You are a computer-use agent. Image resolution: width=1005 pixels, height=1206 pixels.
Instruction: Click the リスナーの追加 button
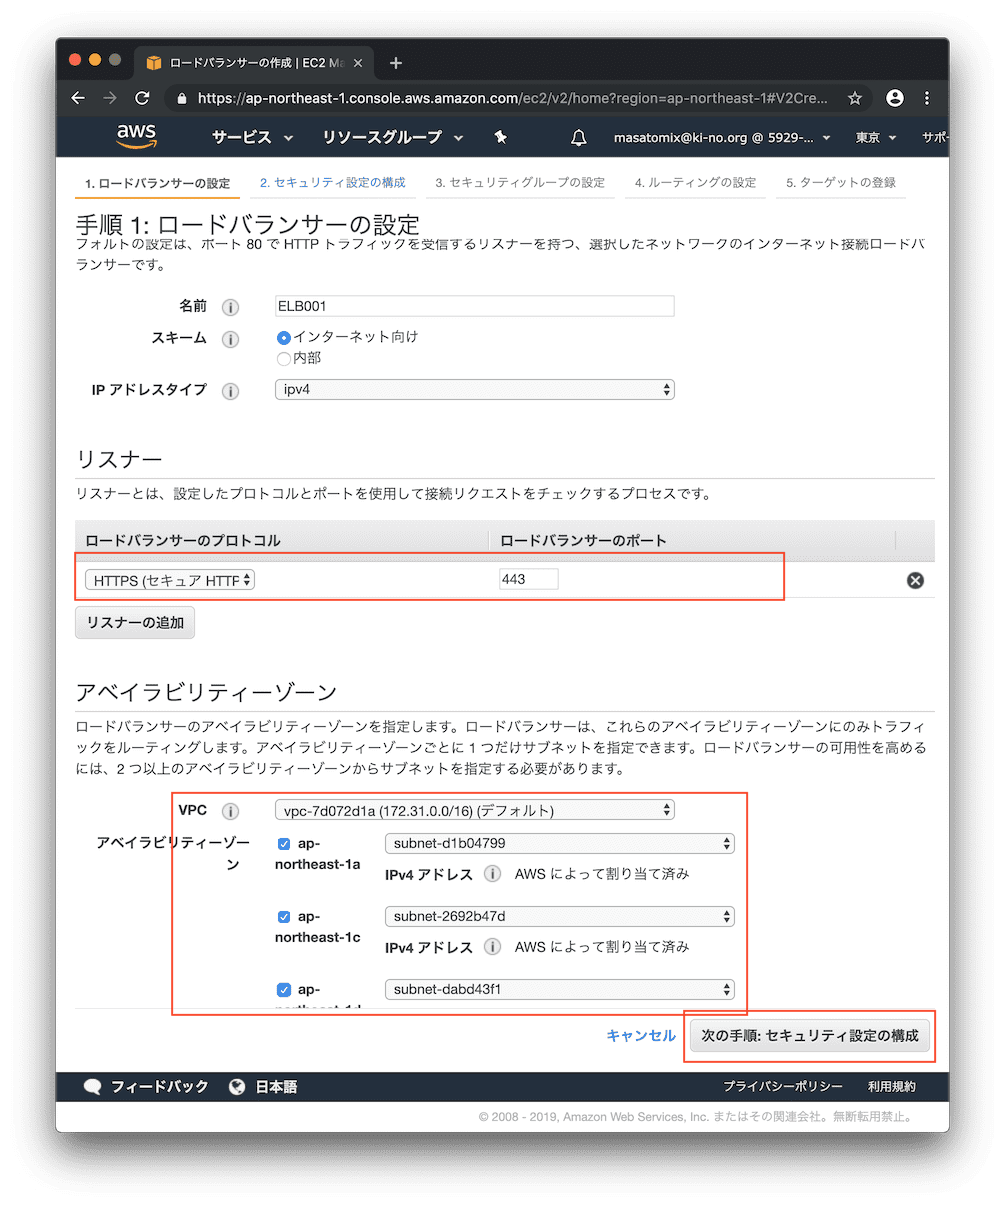[x=135, y=622]
